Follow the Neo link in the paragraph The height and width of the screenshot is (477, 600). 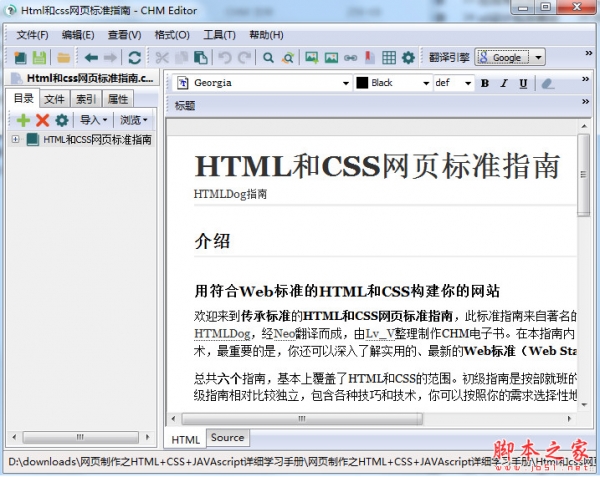point(284,334)
